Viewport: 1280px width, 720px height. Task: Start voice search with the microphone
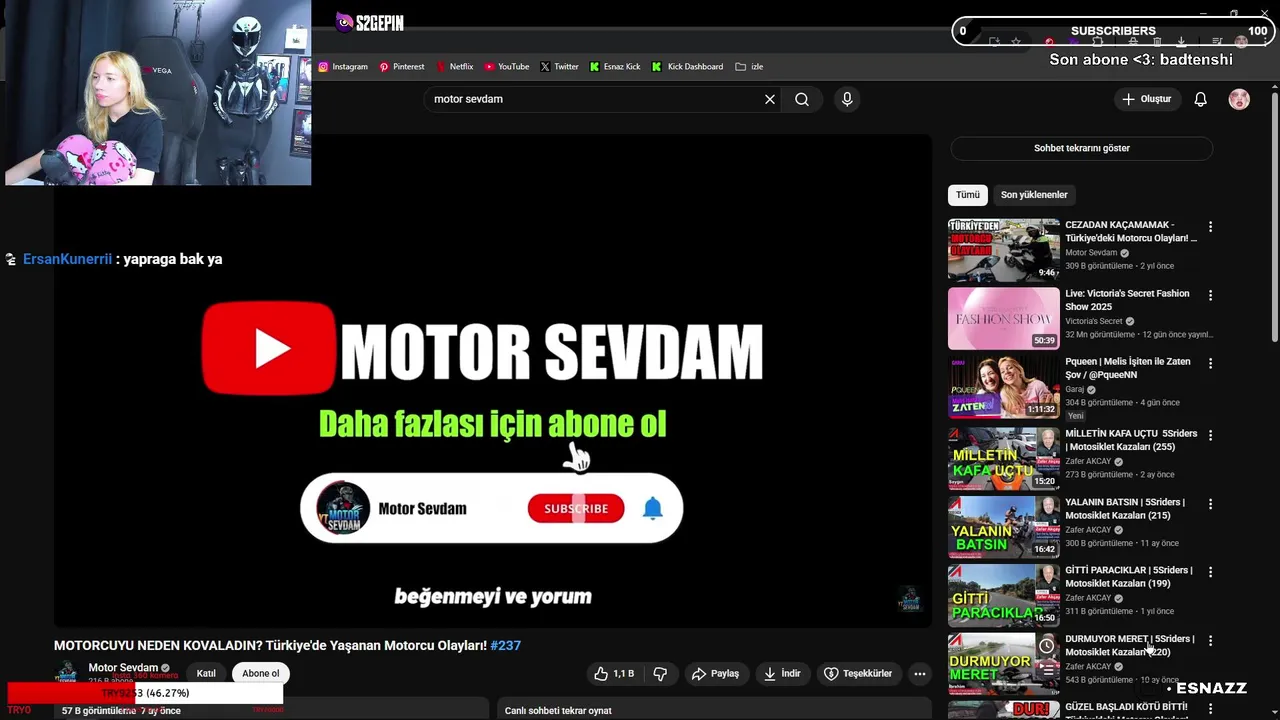click(847, 99)
